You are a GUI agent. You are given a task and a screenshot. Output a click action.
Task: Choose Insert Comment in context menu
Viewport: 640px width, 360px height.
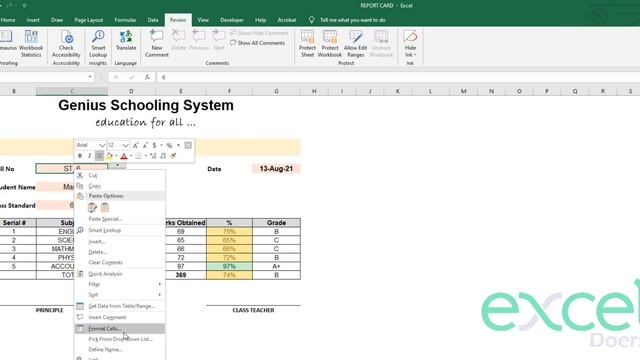point(120,318)
